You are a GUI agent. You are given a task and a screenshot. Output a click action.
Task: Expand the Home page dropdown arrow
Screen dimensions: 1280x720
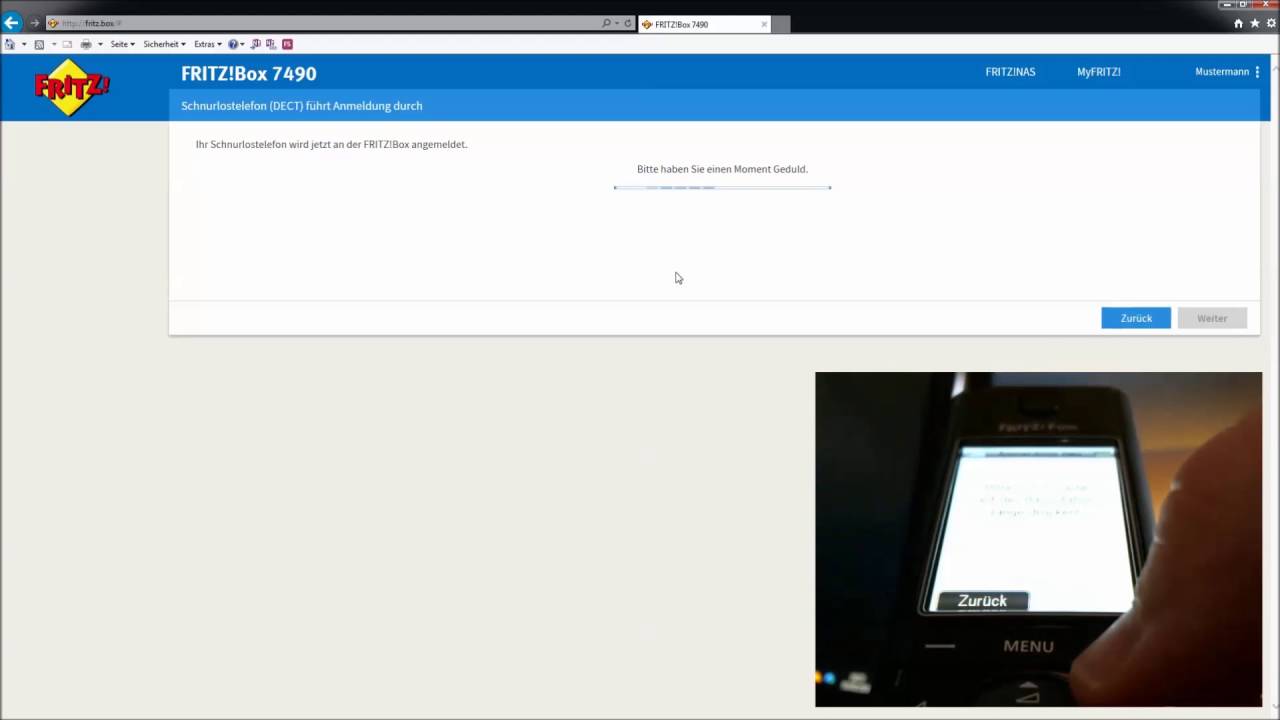click(x=23, y=44)
